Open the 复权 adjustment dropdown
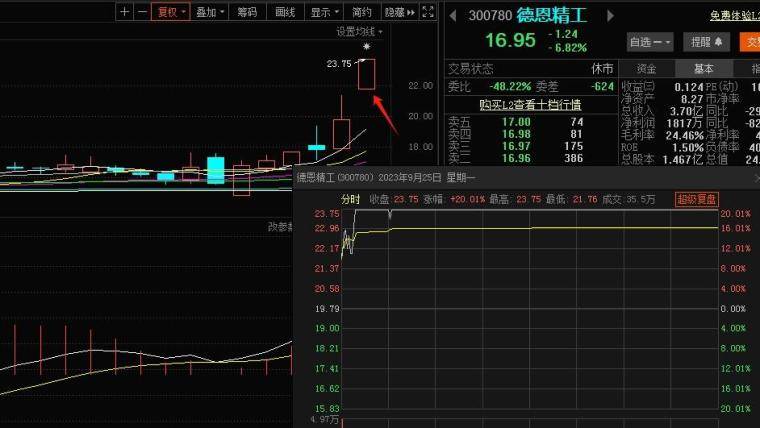Viewport: 760px width, 428px height. click(x=171, y=12)
